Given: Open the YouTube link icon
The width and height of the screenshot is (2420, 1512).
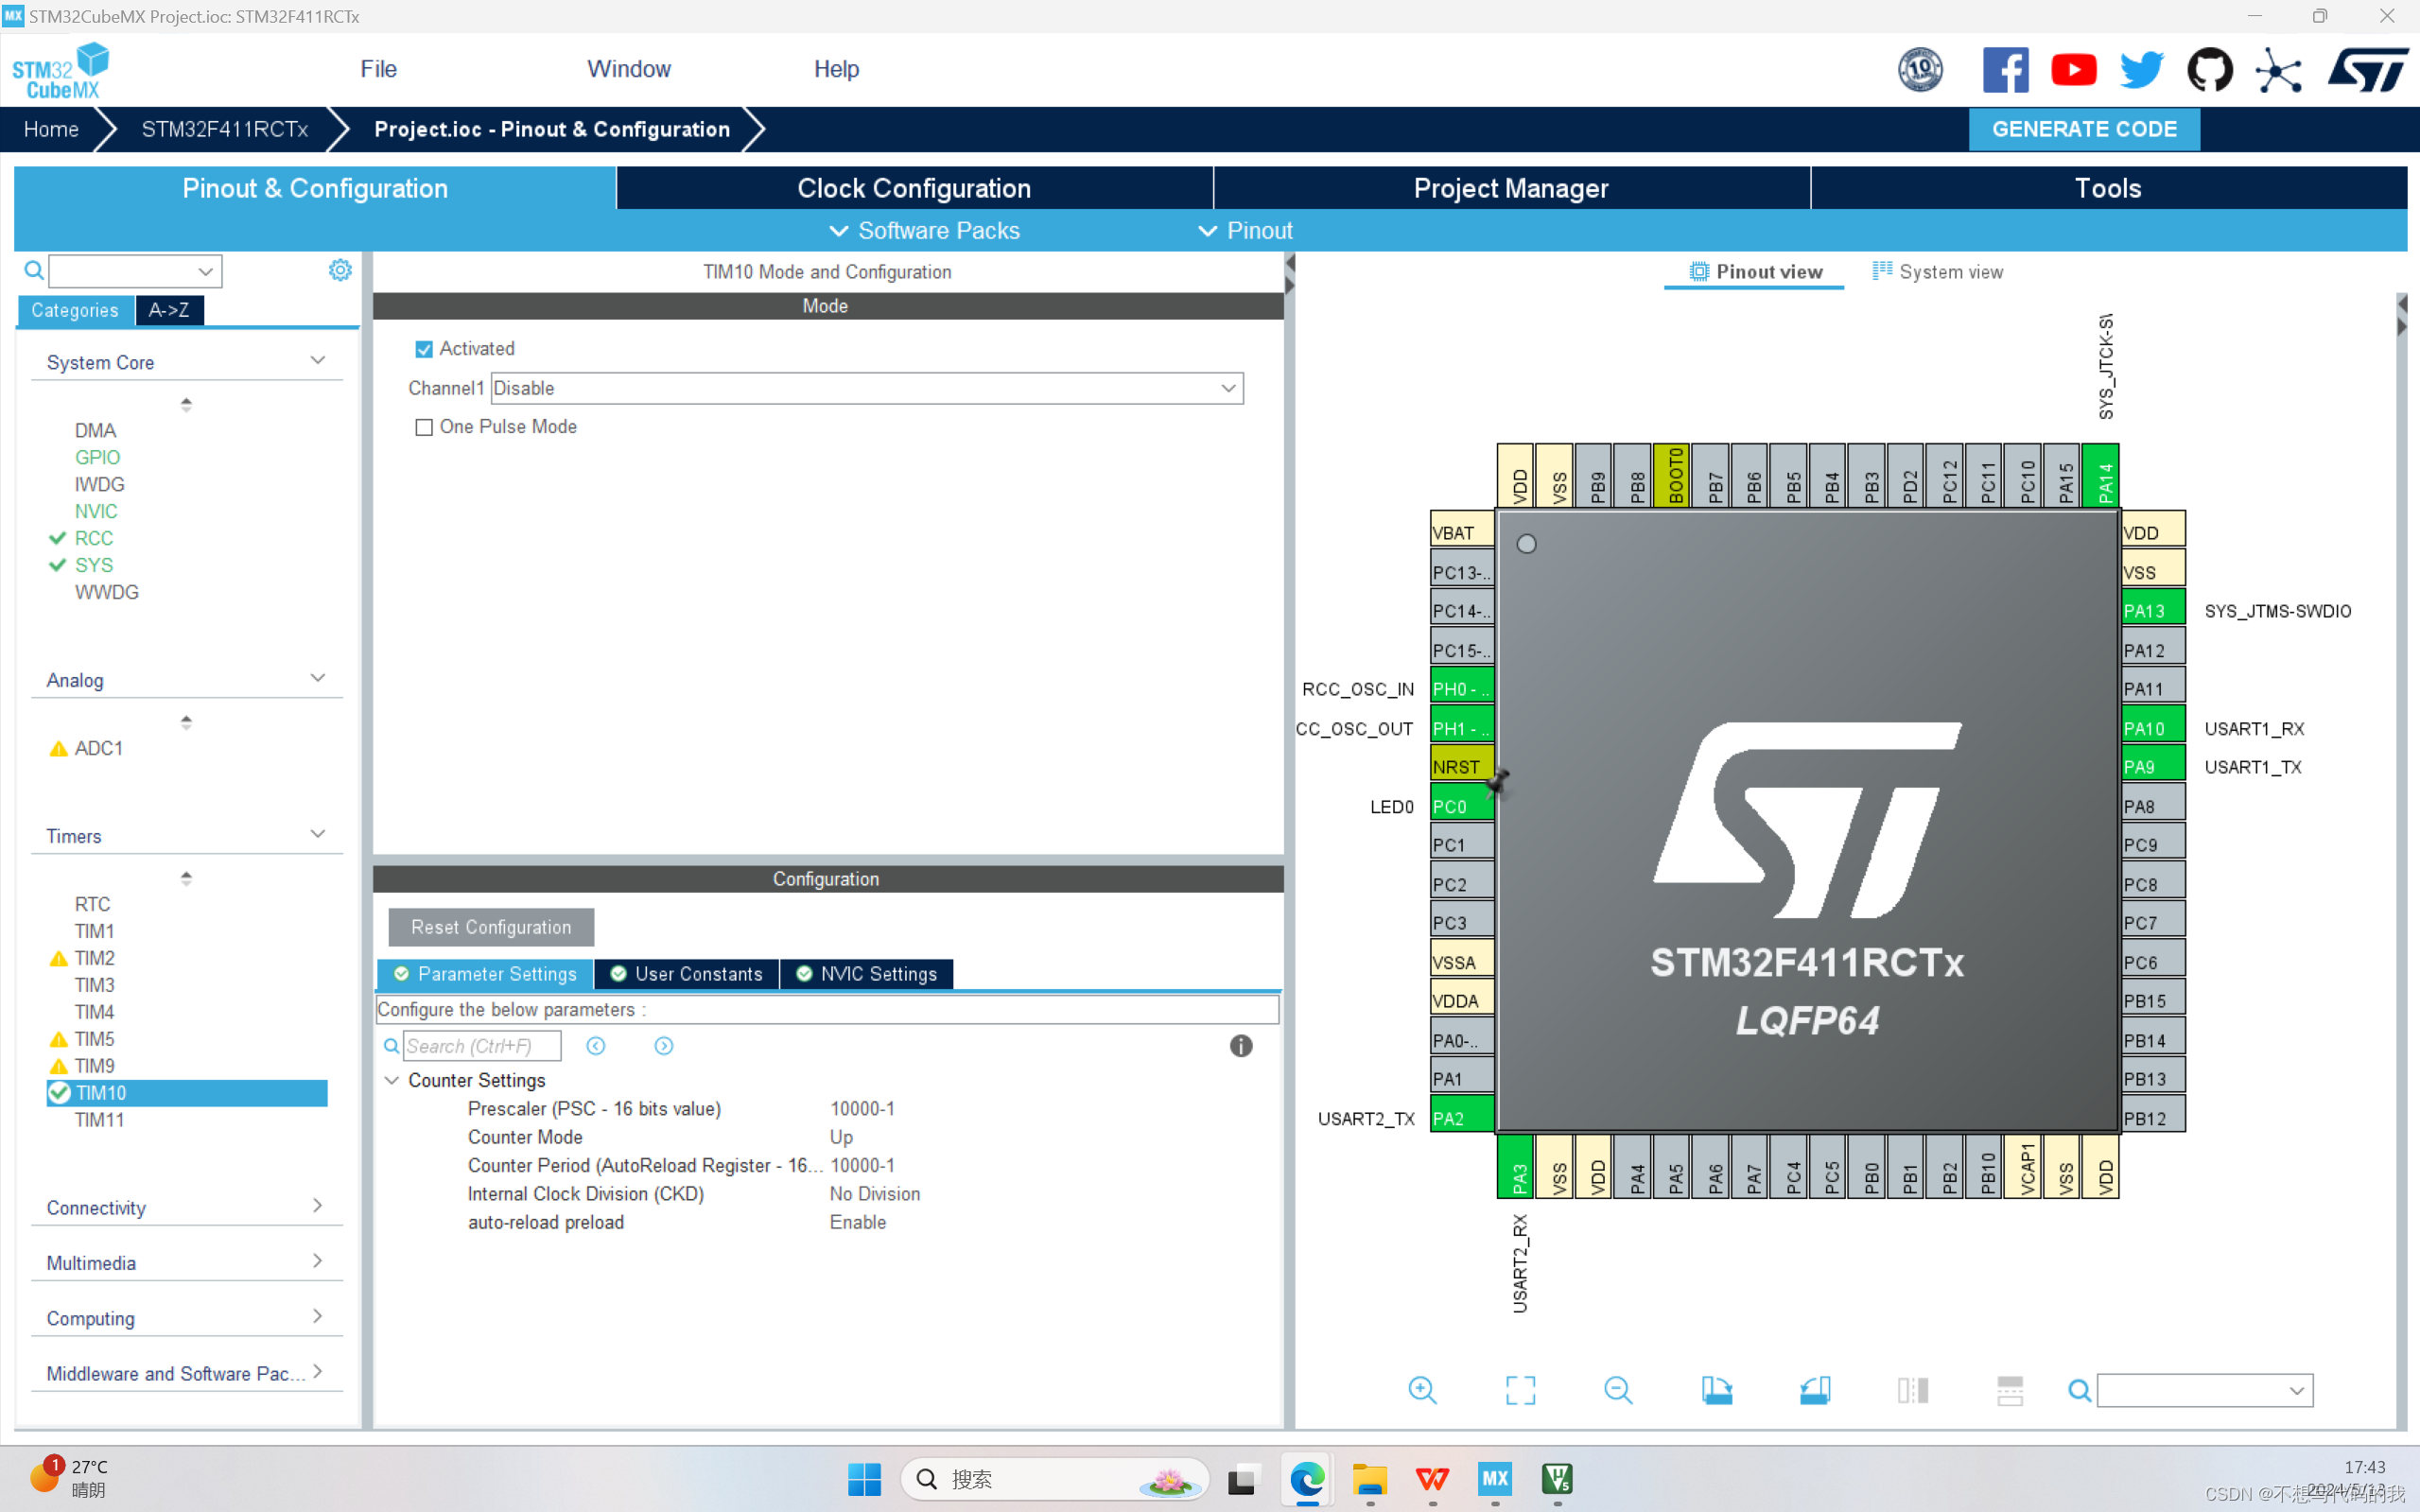Looking at the screenshot, I should [x=2073, y=70].
